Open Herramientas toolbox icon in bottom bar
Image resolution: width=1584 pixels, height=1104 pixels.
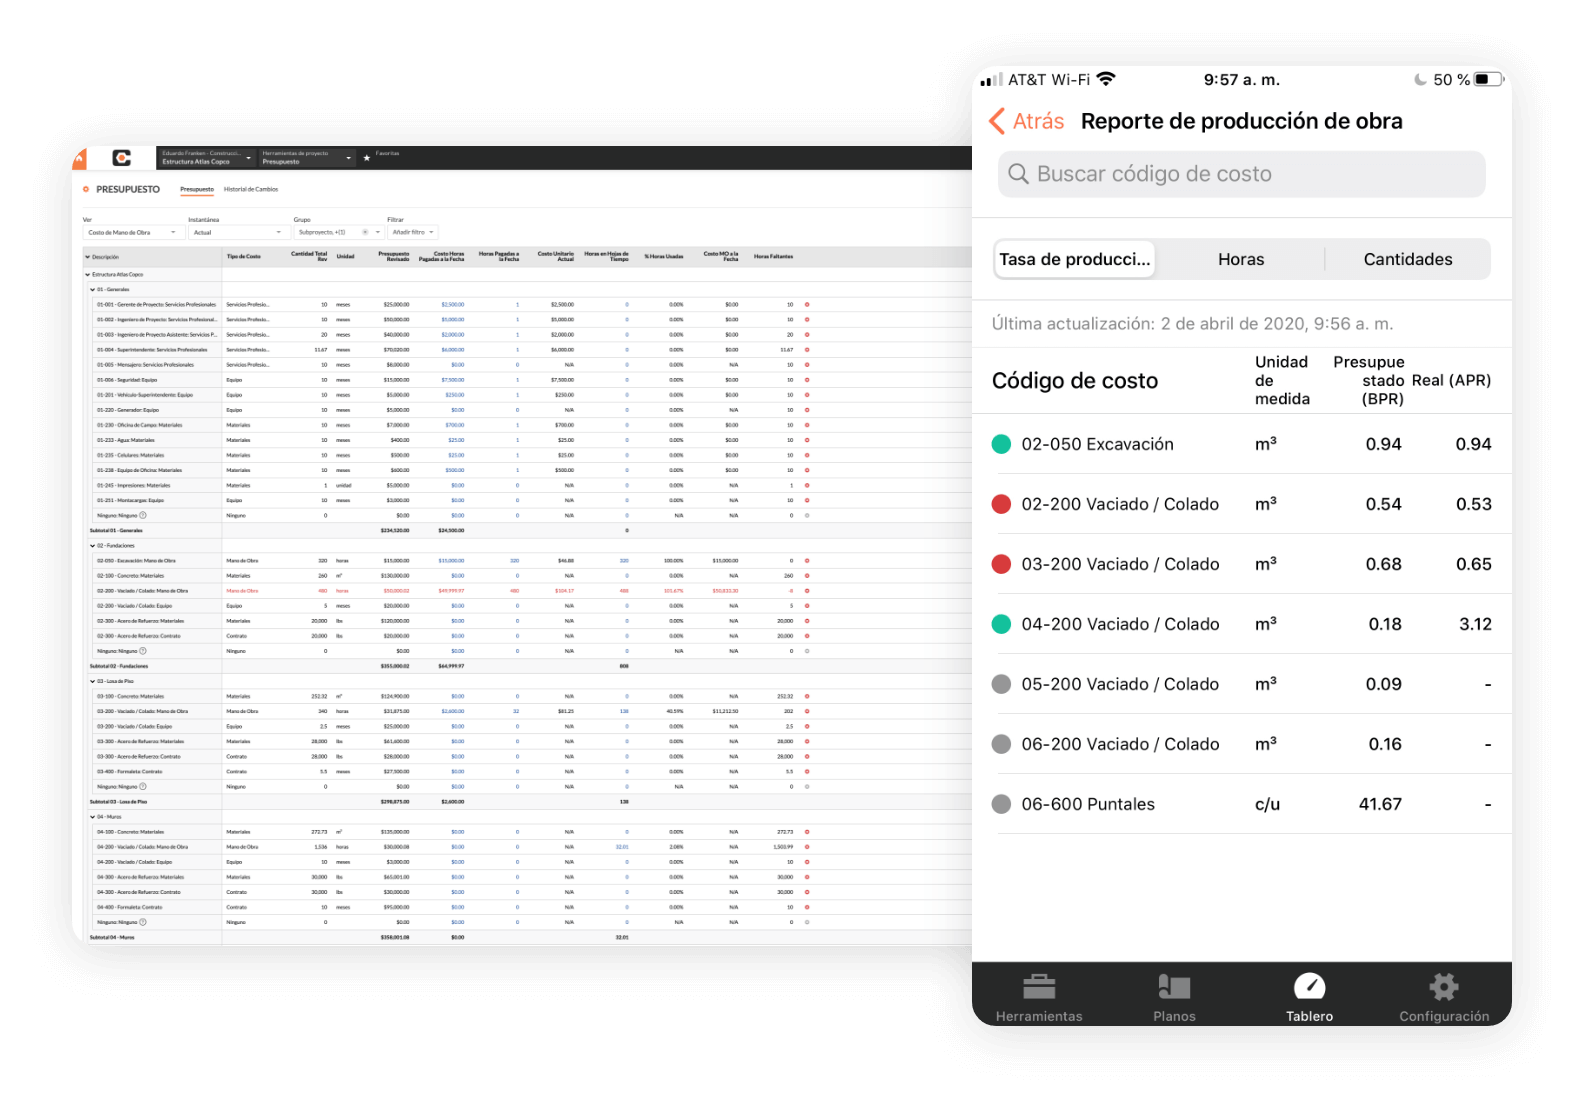(x=1039, y=987)
